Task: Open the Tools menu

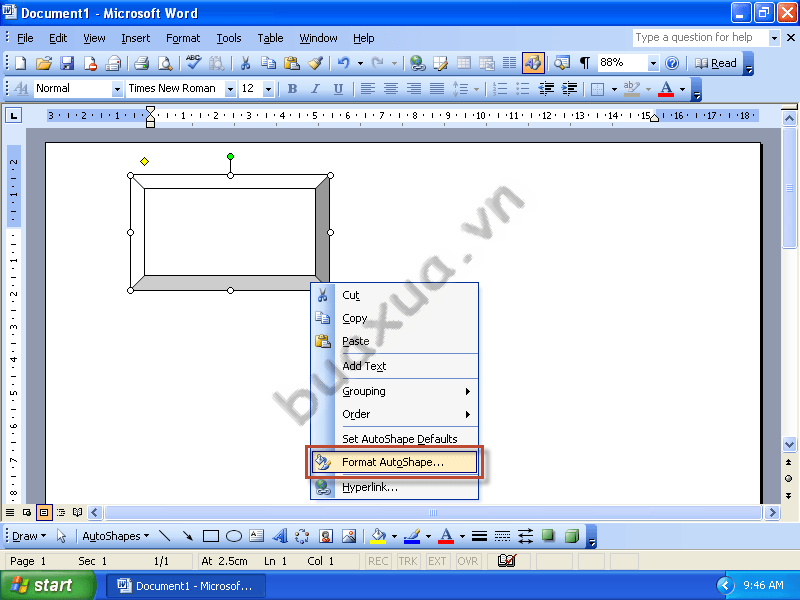Action: tap(229, 38)
